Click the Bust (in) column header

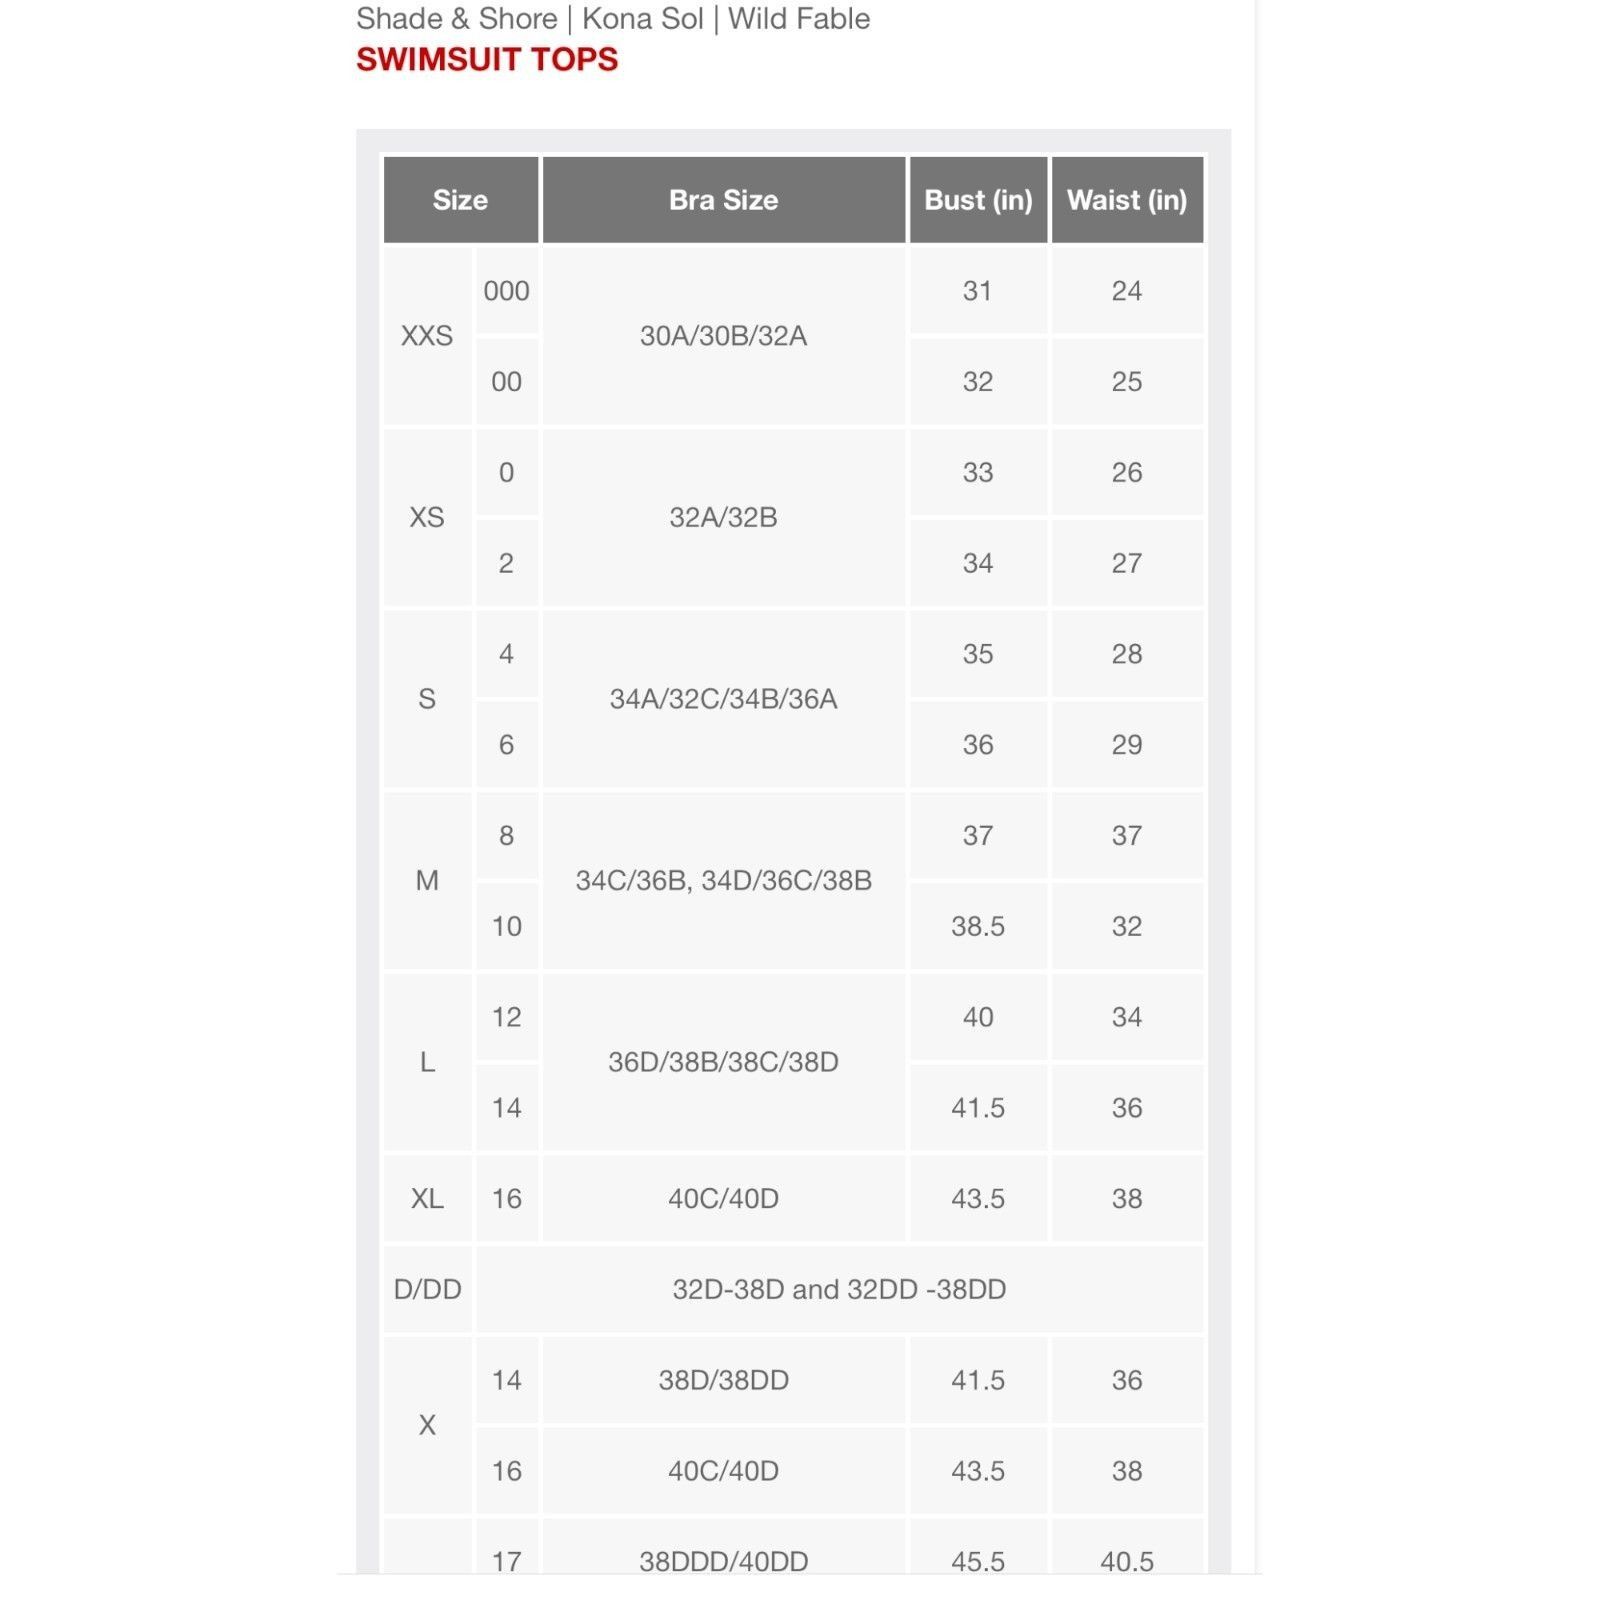978,200
